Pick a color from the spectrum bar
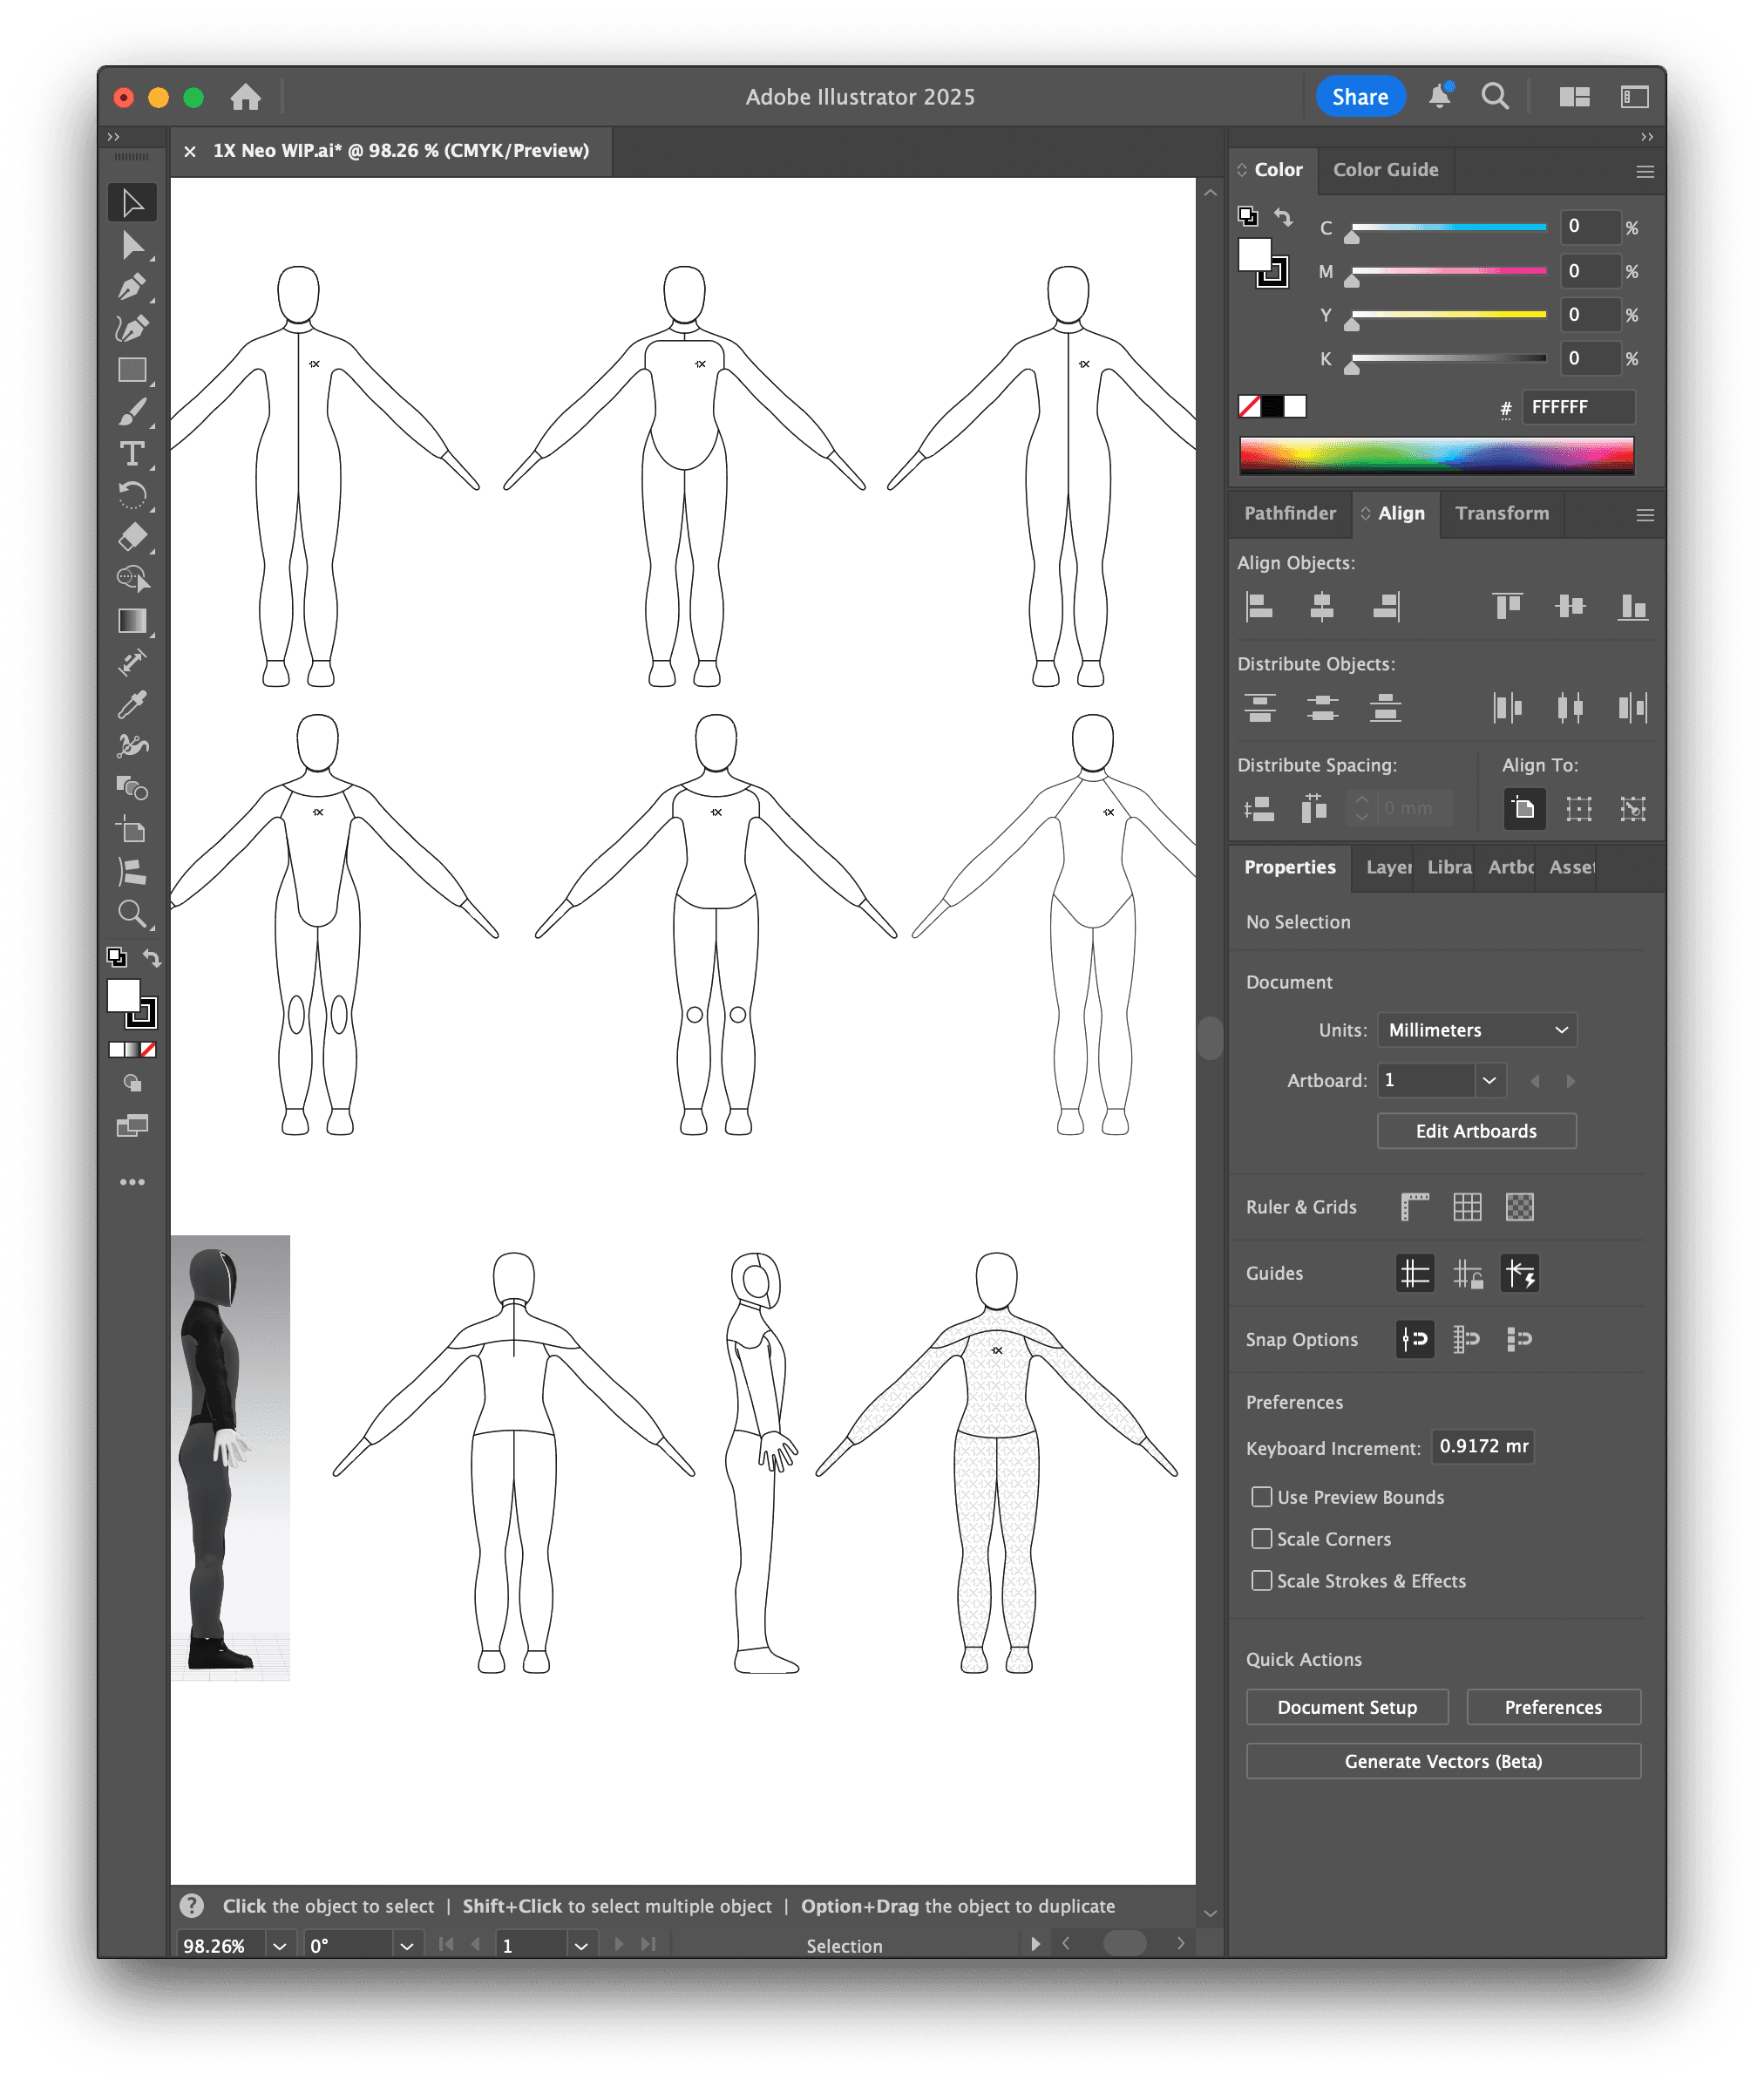The height and width of the screenshot is (2087, 1764). tap(1436, 455)
